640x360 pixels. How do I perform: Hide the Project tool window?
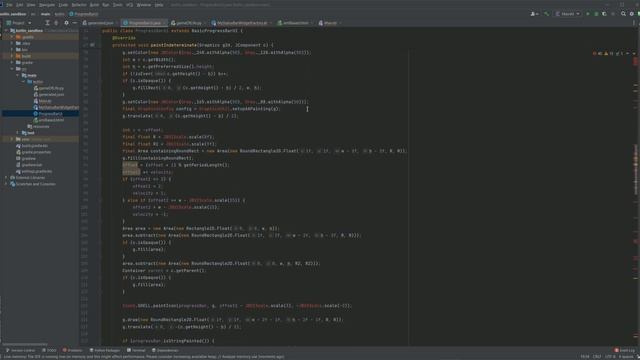[75, 23]
